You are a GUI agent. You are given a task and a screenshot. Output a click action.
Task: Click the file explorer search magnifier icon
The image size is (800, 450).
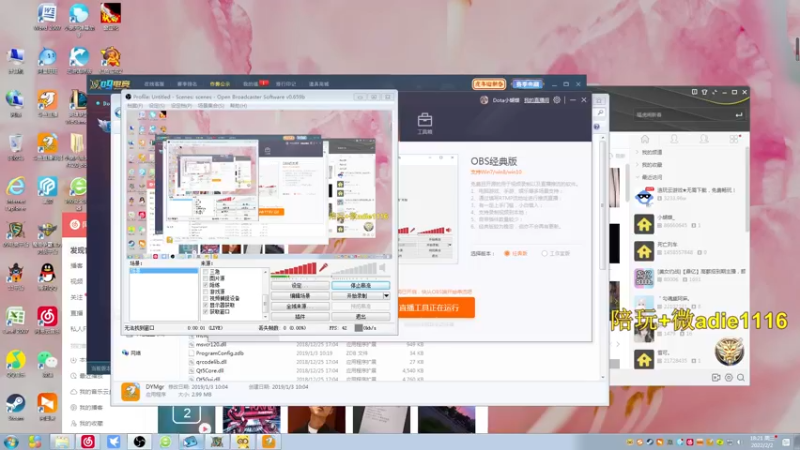click(600, 113)
